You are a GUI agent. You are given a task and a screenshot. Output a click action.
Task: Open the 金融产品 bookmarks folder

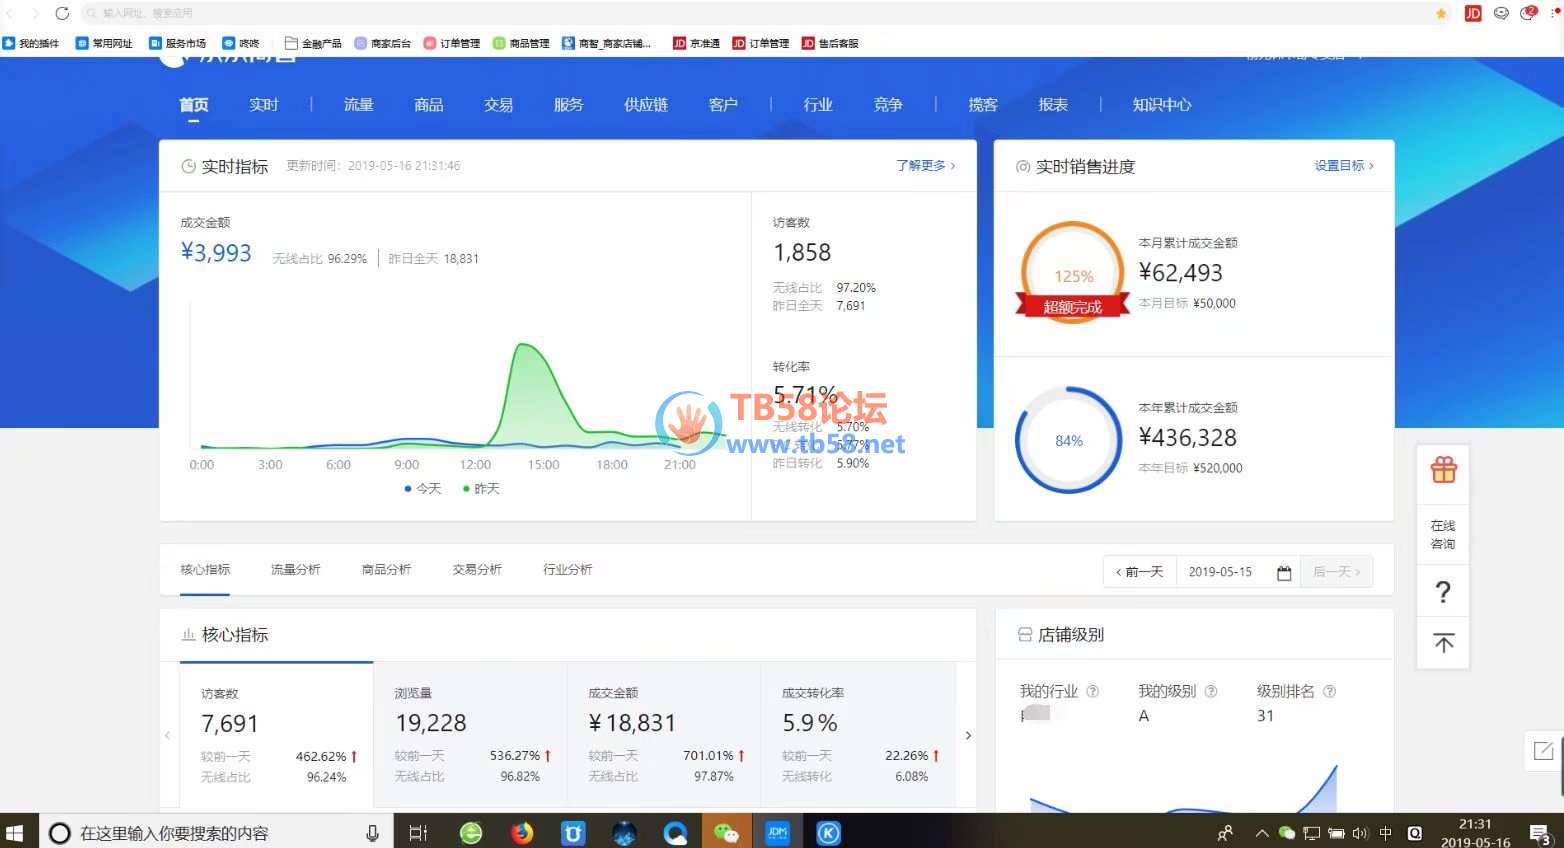[x=313, y=43]
